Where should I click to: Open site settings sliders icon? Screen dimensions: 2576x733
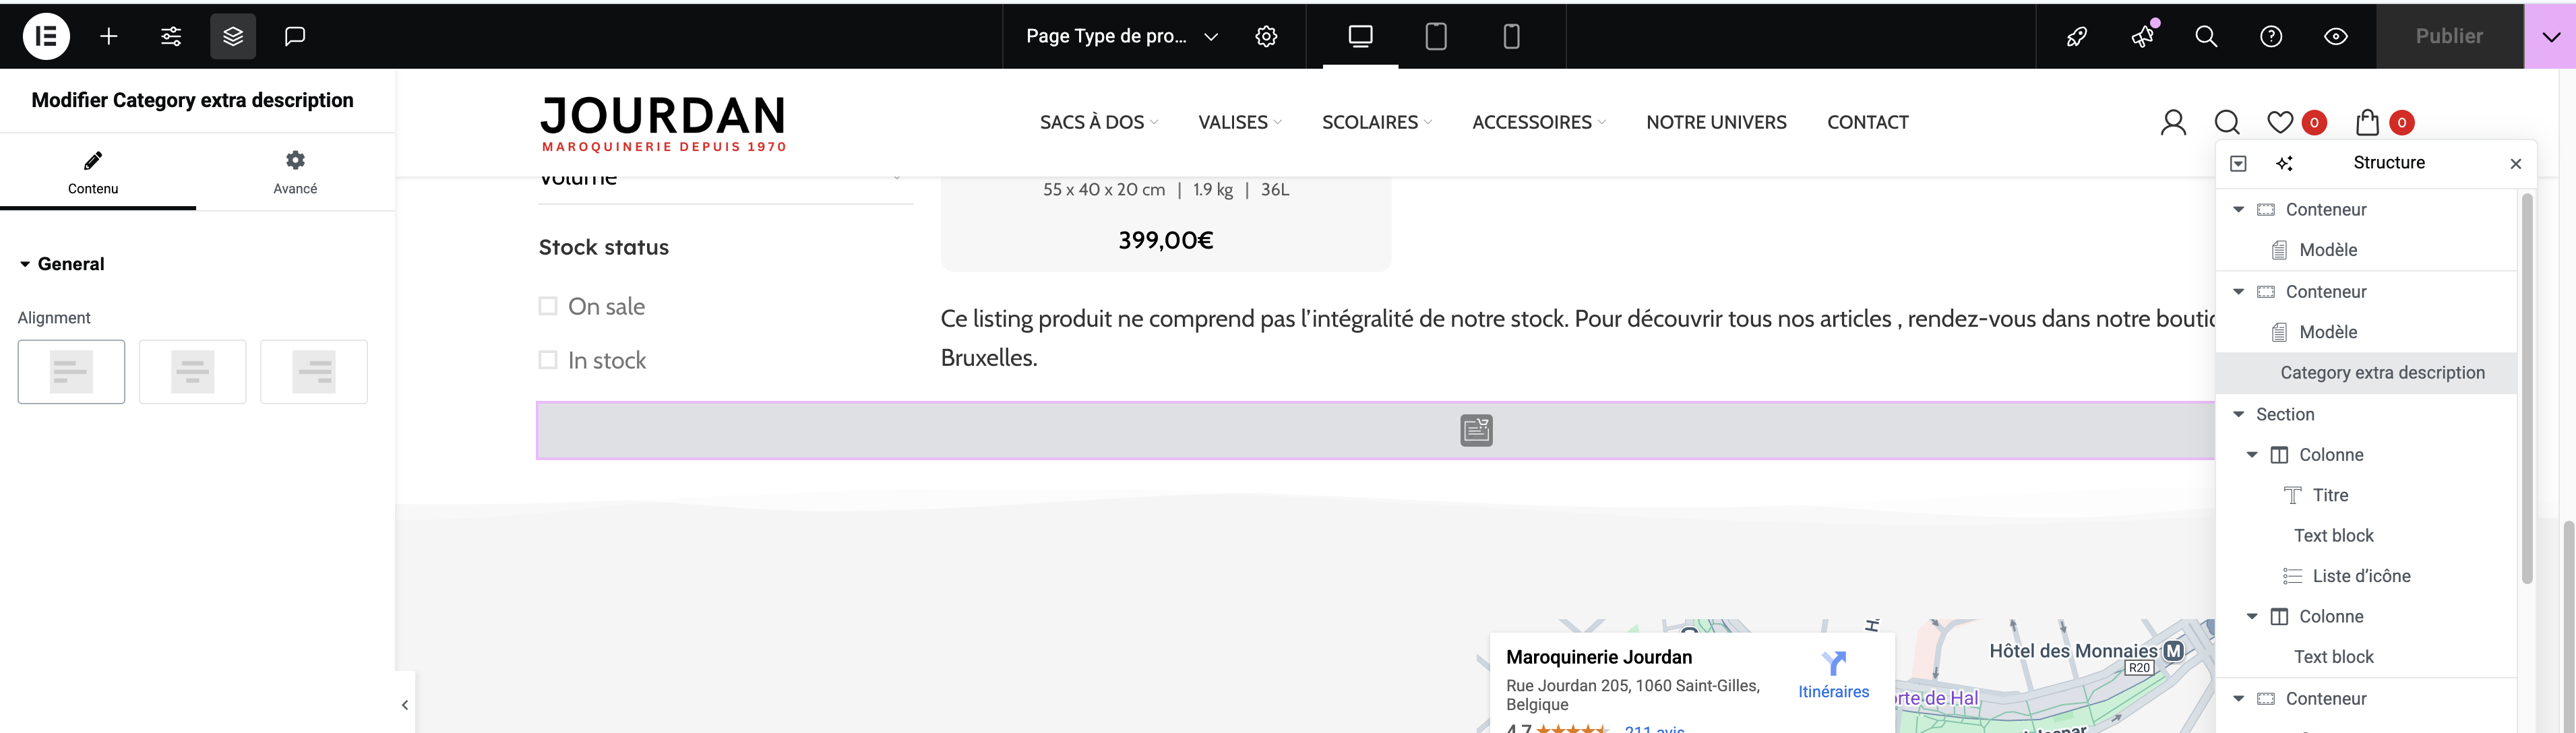tap(171, 37)
